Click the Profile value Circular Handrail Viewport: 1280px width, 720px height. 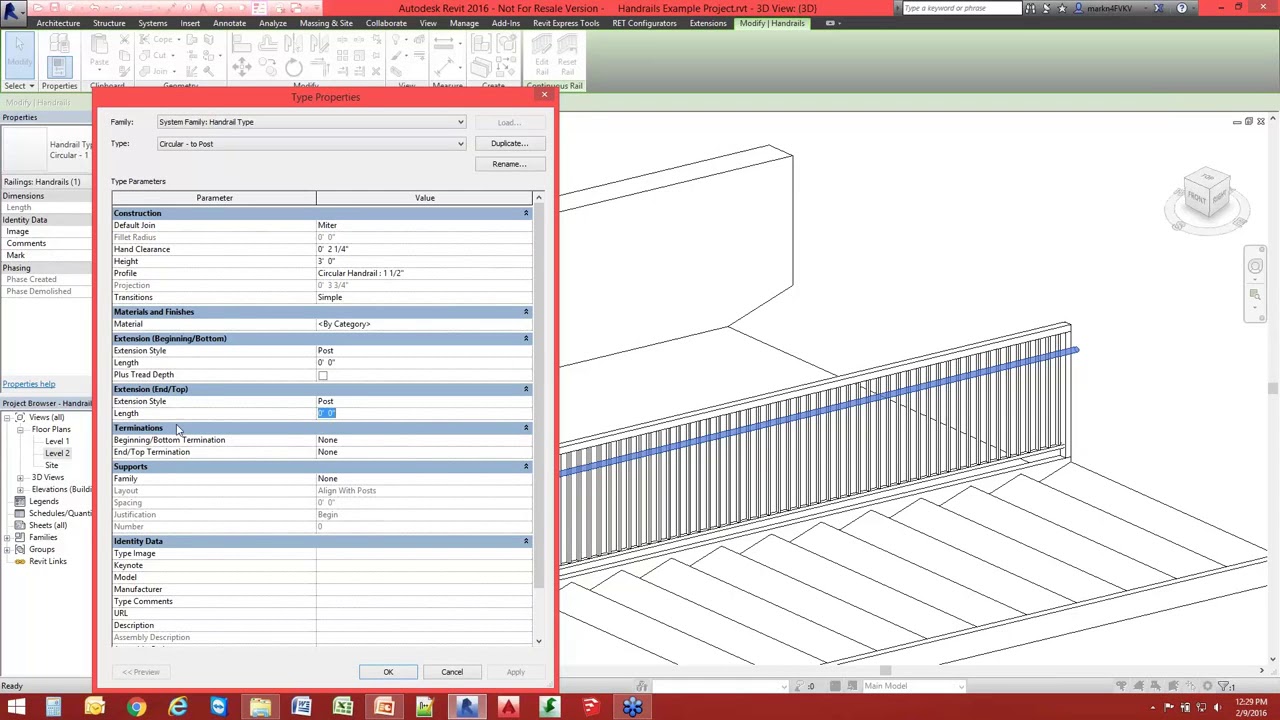(x=424, y=273)
